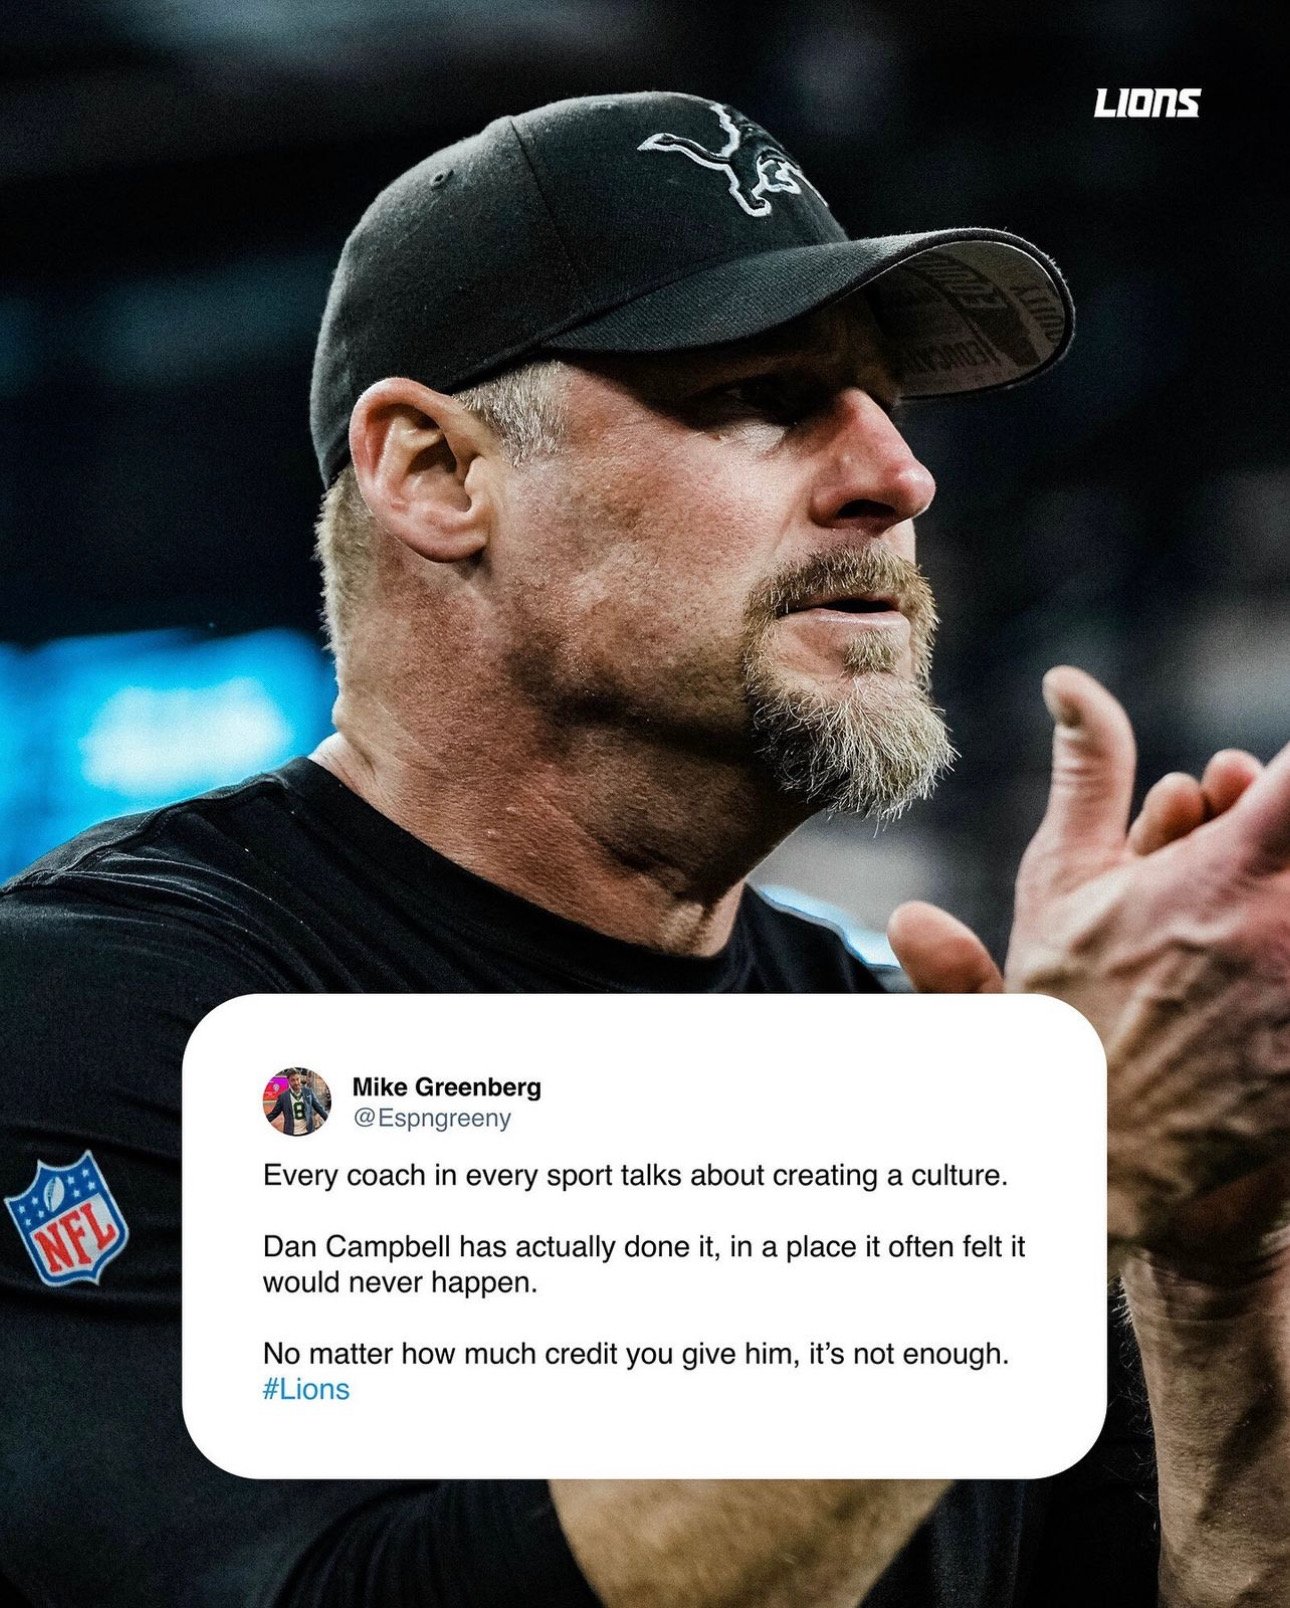The height and width of the screenshot is (1608, 1290).
Task: Click the 'Dan Campbell has actually done it' line
Action: pyautogui.click(x=644, y=1248)
